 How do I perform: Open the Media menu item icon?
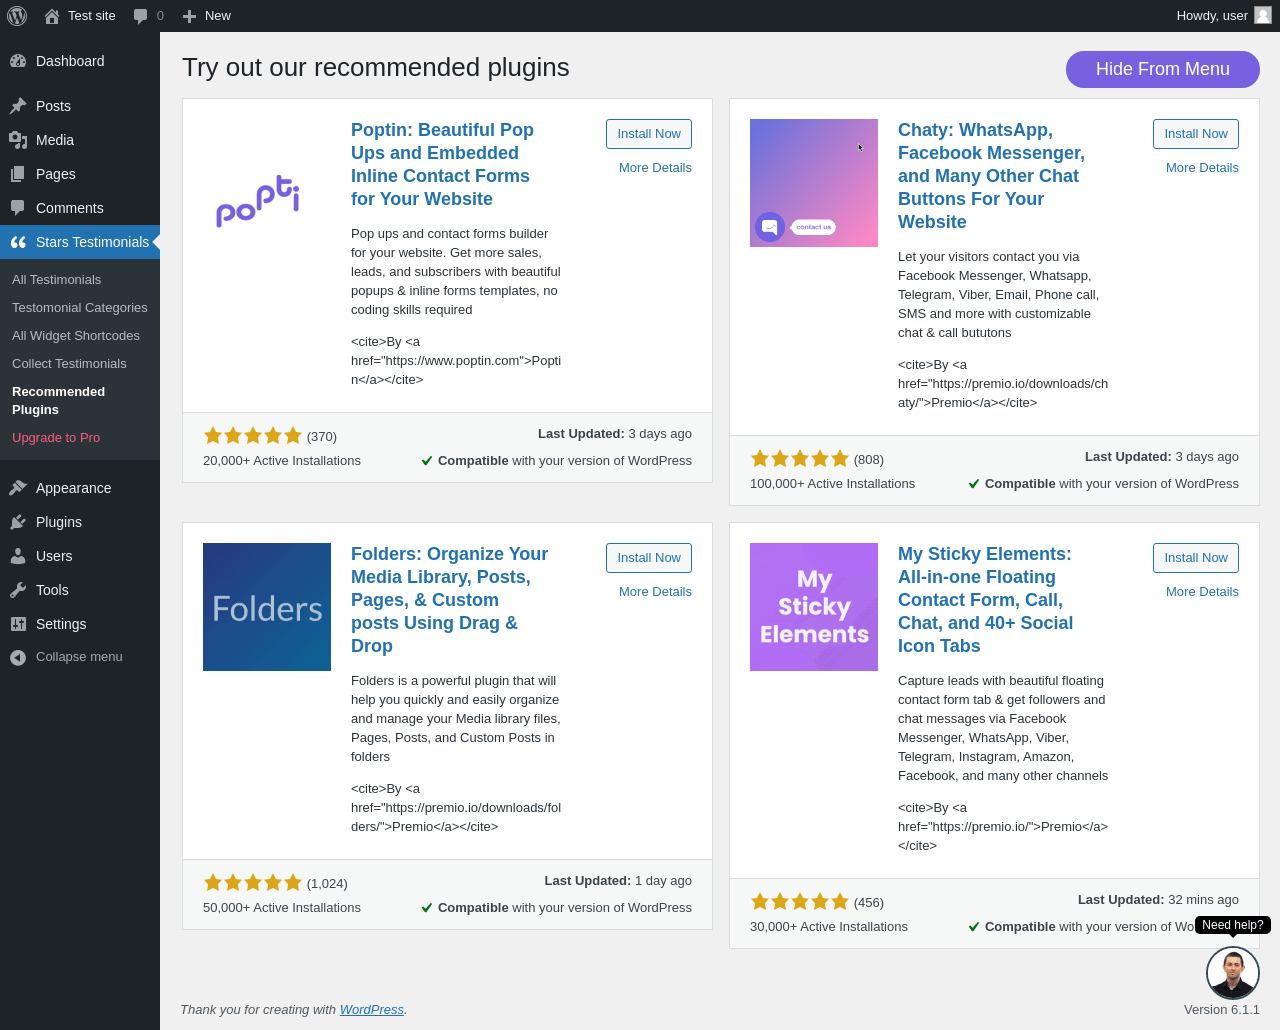18,140
